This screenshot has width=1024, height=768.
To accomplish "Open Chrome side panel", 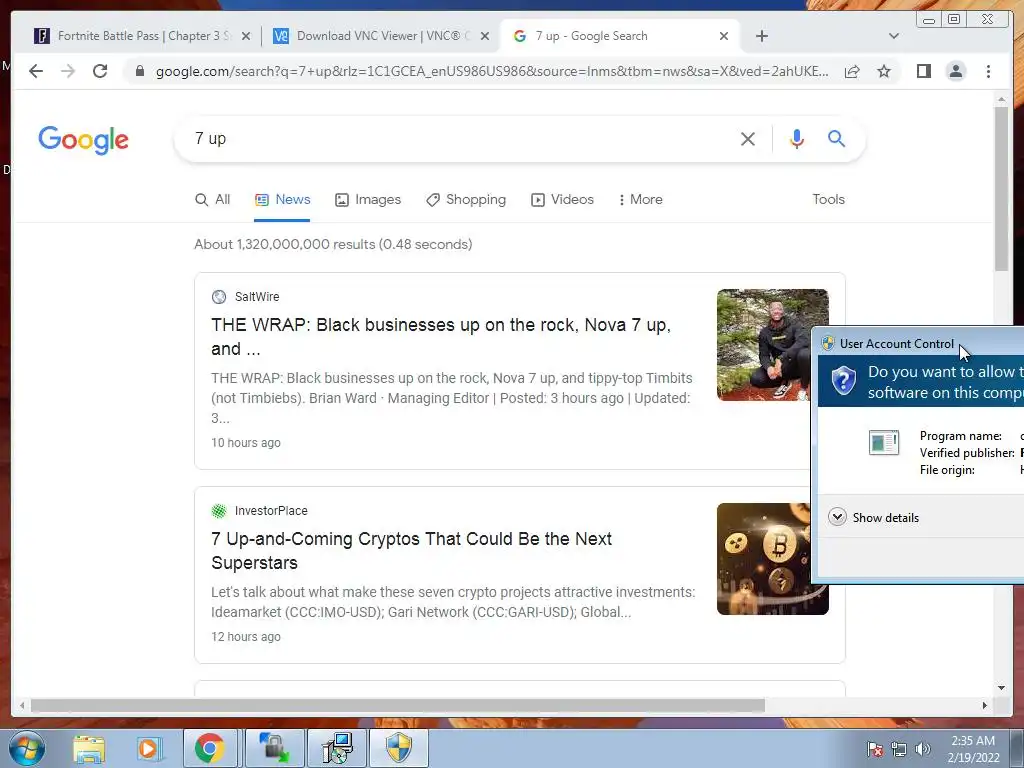I will [x=923, y=71].
